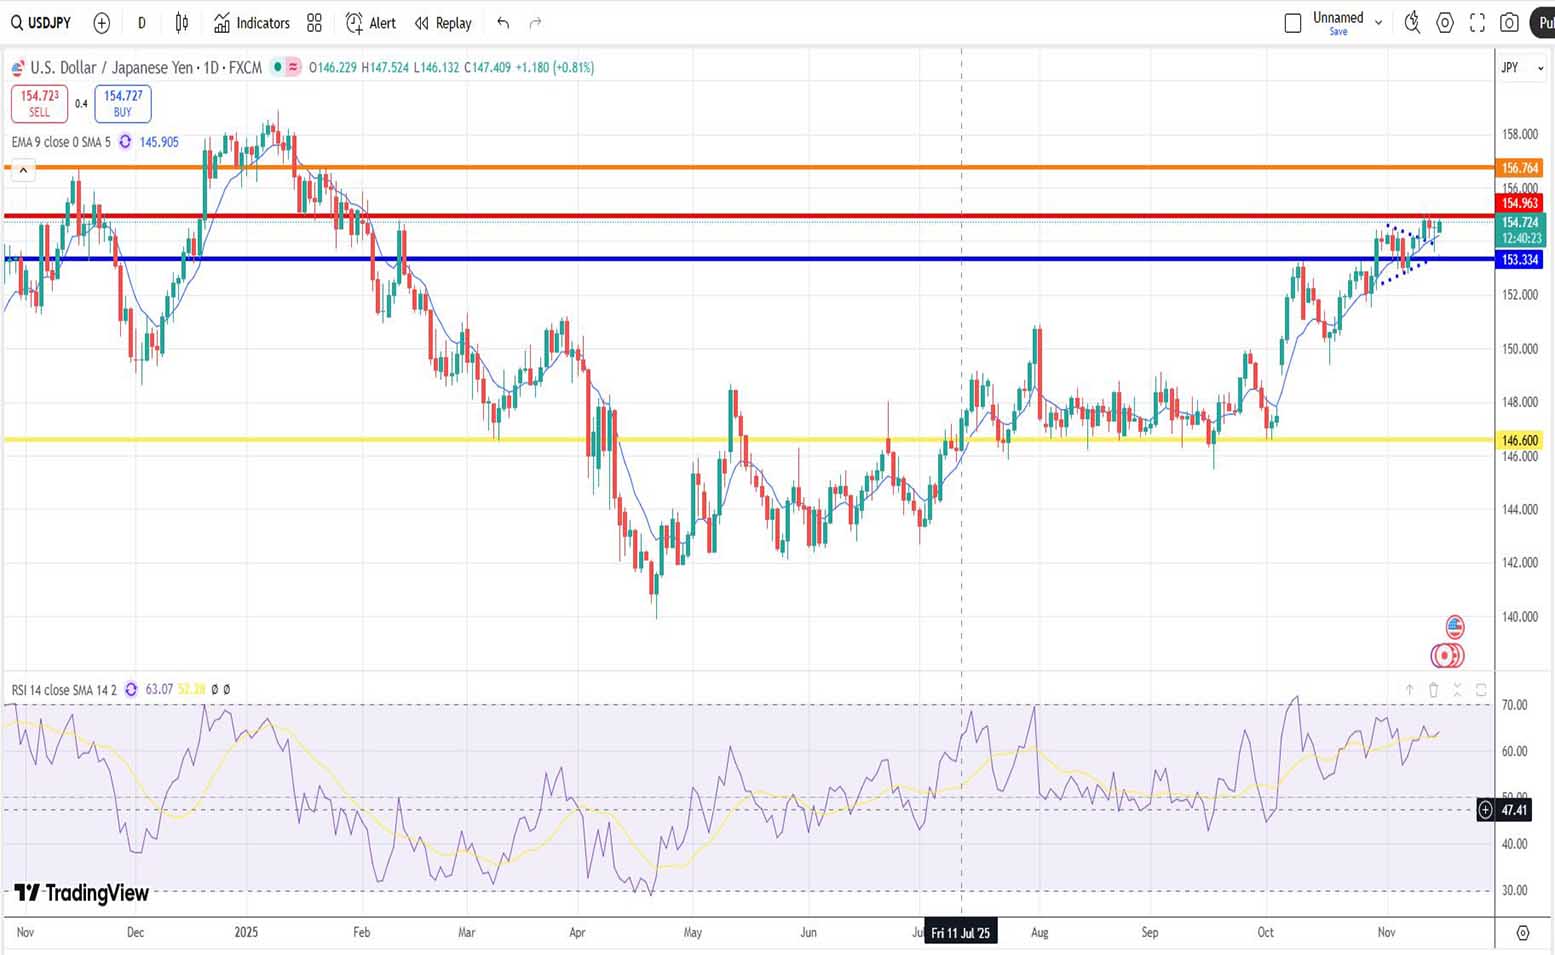
Task: Toggle the layout checkbox beside Unnamed
Action: click(1292, 23)
